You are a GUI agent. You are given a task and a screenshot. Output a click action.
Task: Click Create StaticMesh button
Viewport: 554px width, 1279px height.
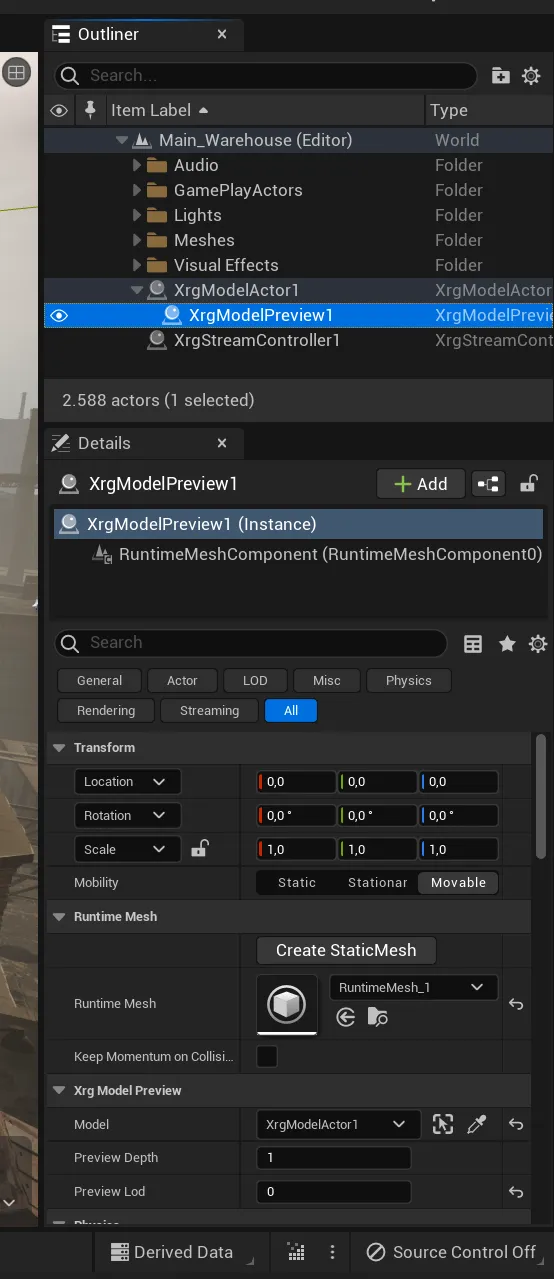(346, 950)
